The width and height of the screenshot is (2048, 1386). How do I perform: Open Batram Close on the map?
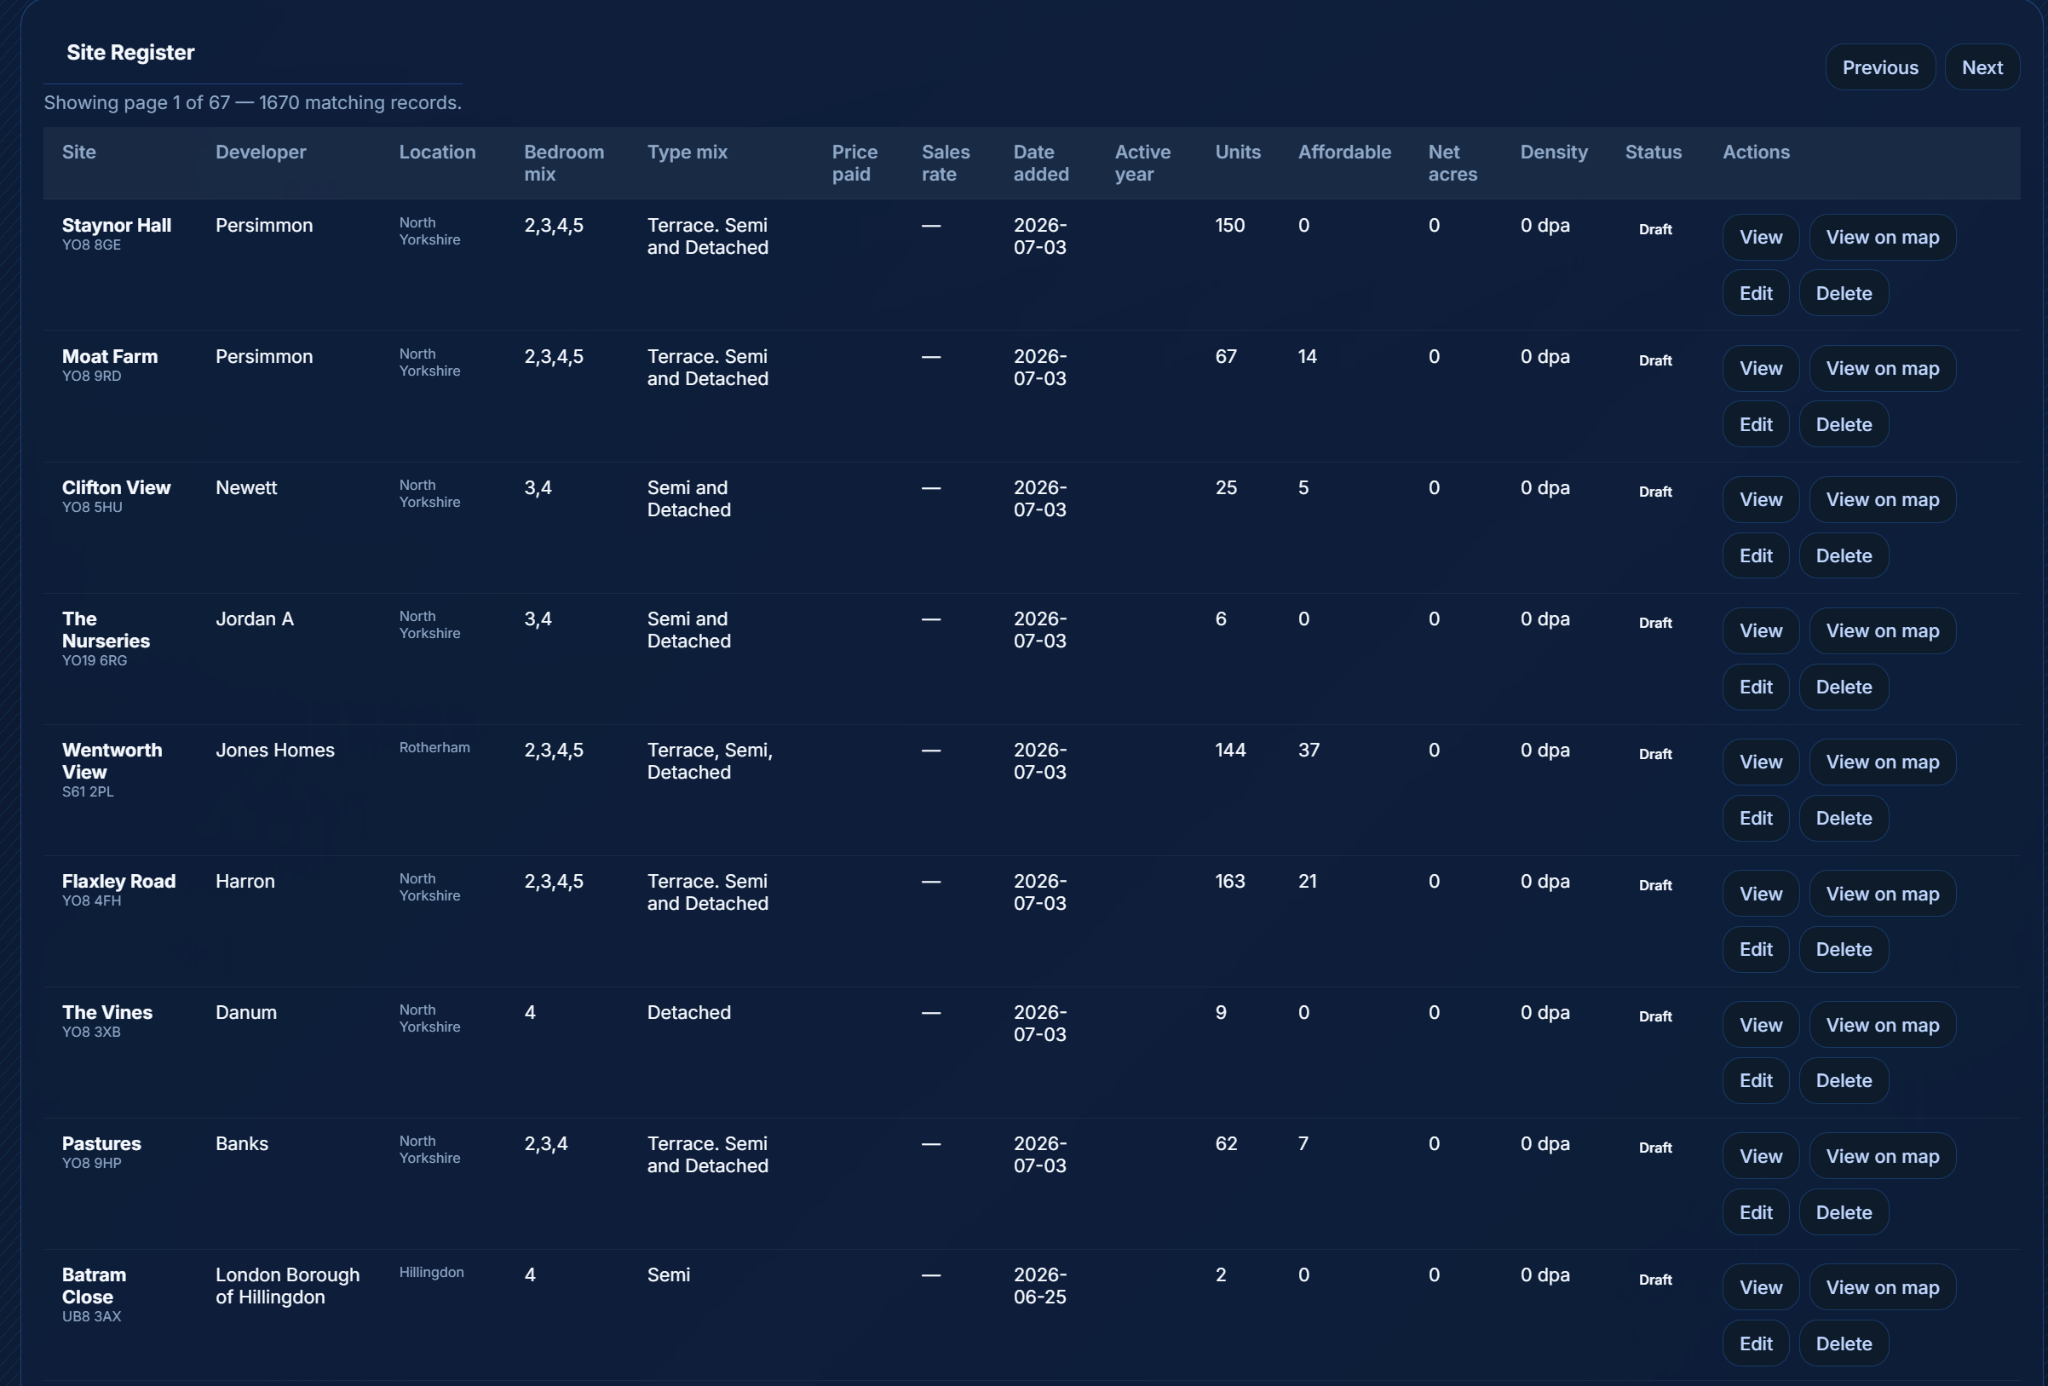1882,1287
